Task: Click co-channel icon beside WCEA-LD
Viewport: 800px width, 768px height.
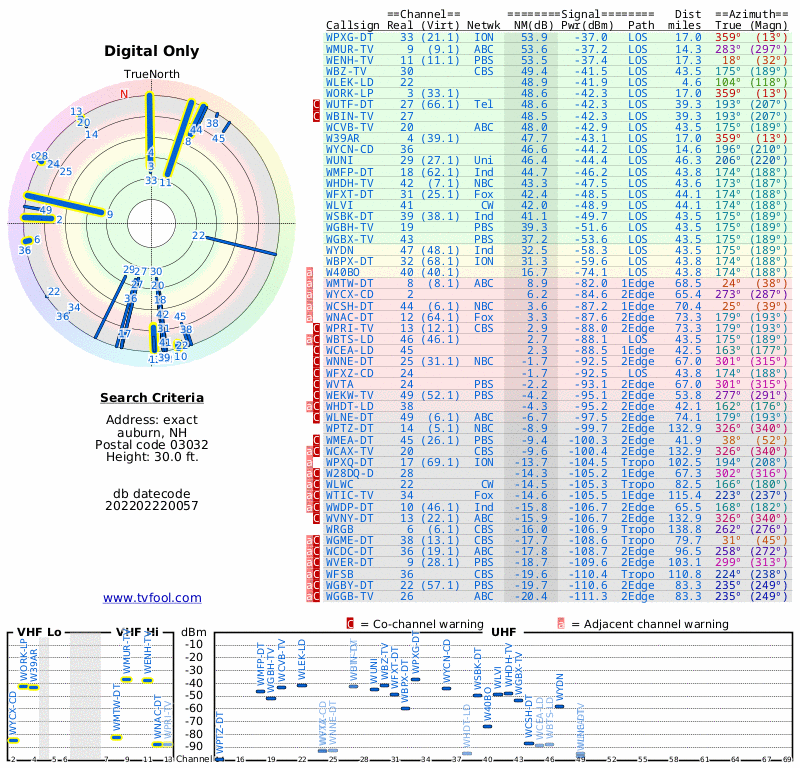Action: point(316,351)
